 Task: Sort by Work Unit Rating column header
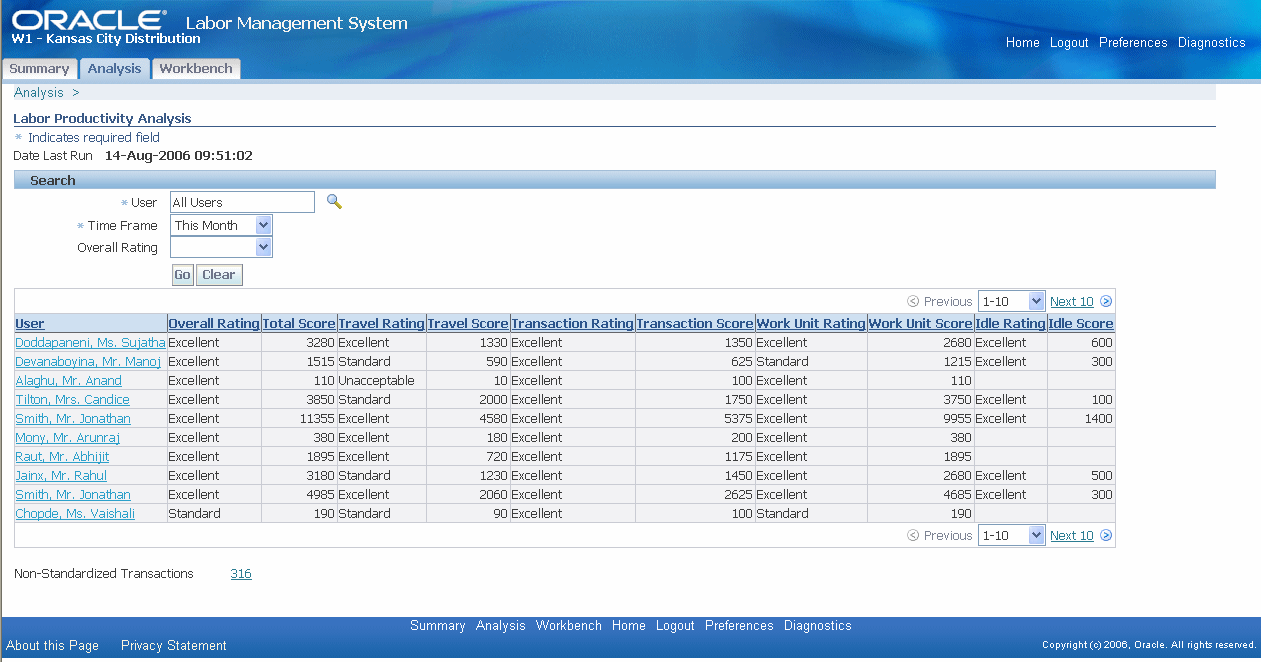tap(811, 323)
